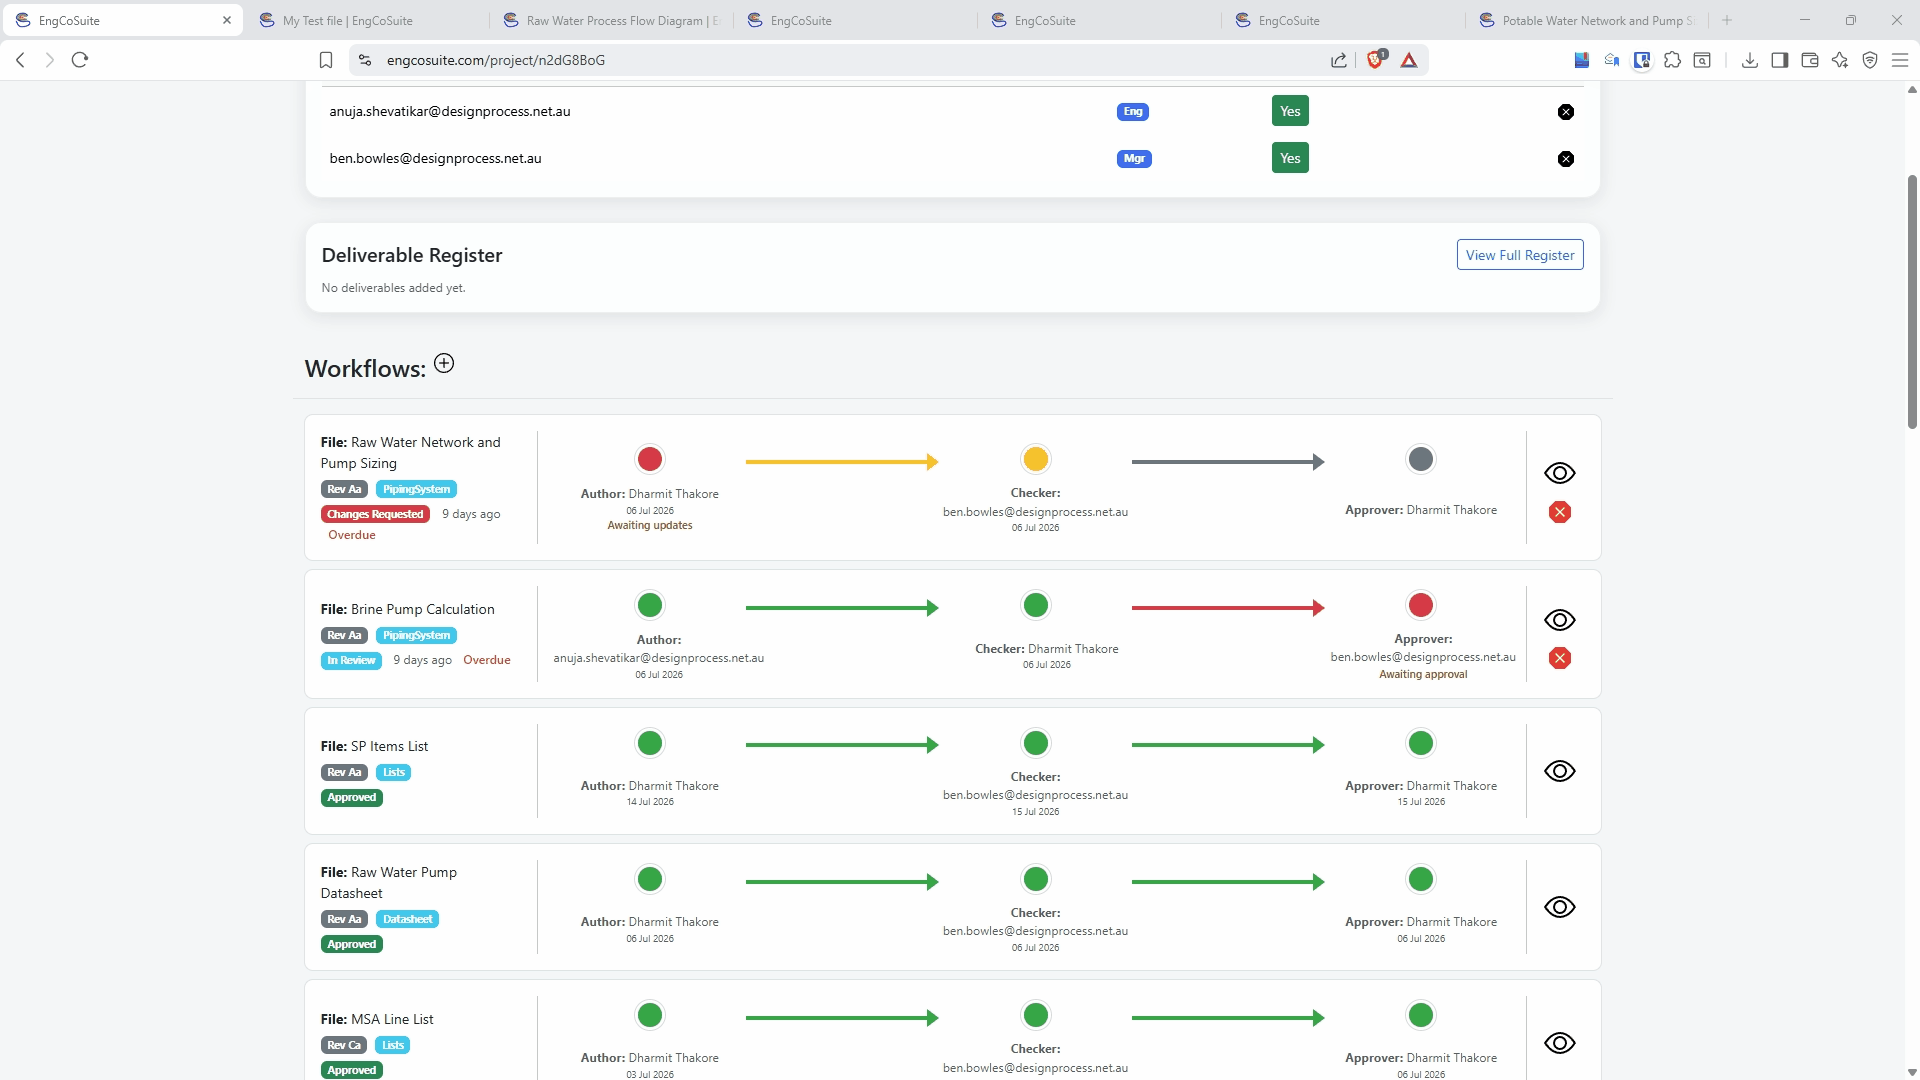The height and width of the screenshot is (1080, 1920).
Task: Click the Changes Requested status badge
Action: (x=375, y=514)
